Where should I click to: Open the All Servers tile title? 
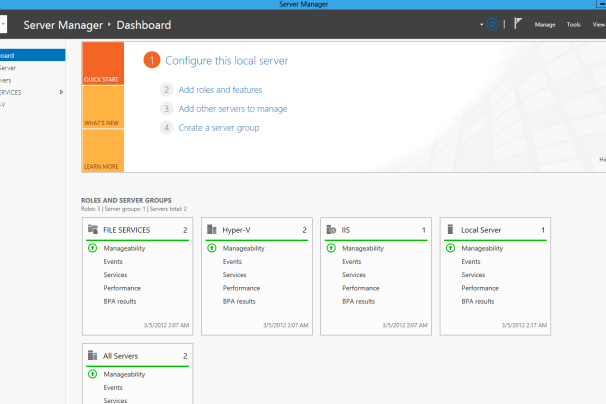point(120,356)
